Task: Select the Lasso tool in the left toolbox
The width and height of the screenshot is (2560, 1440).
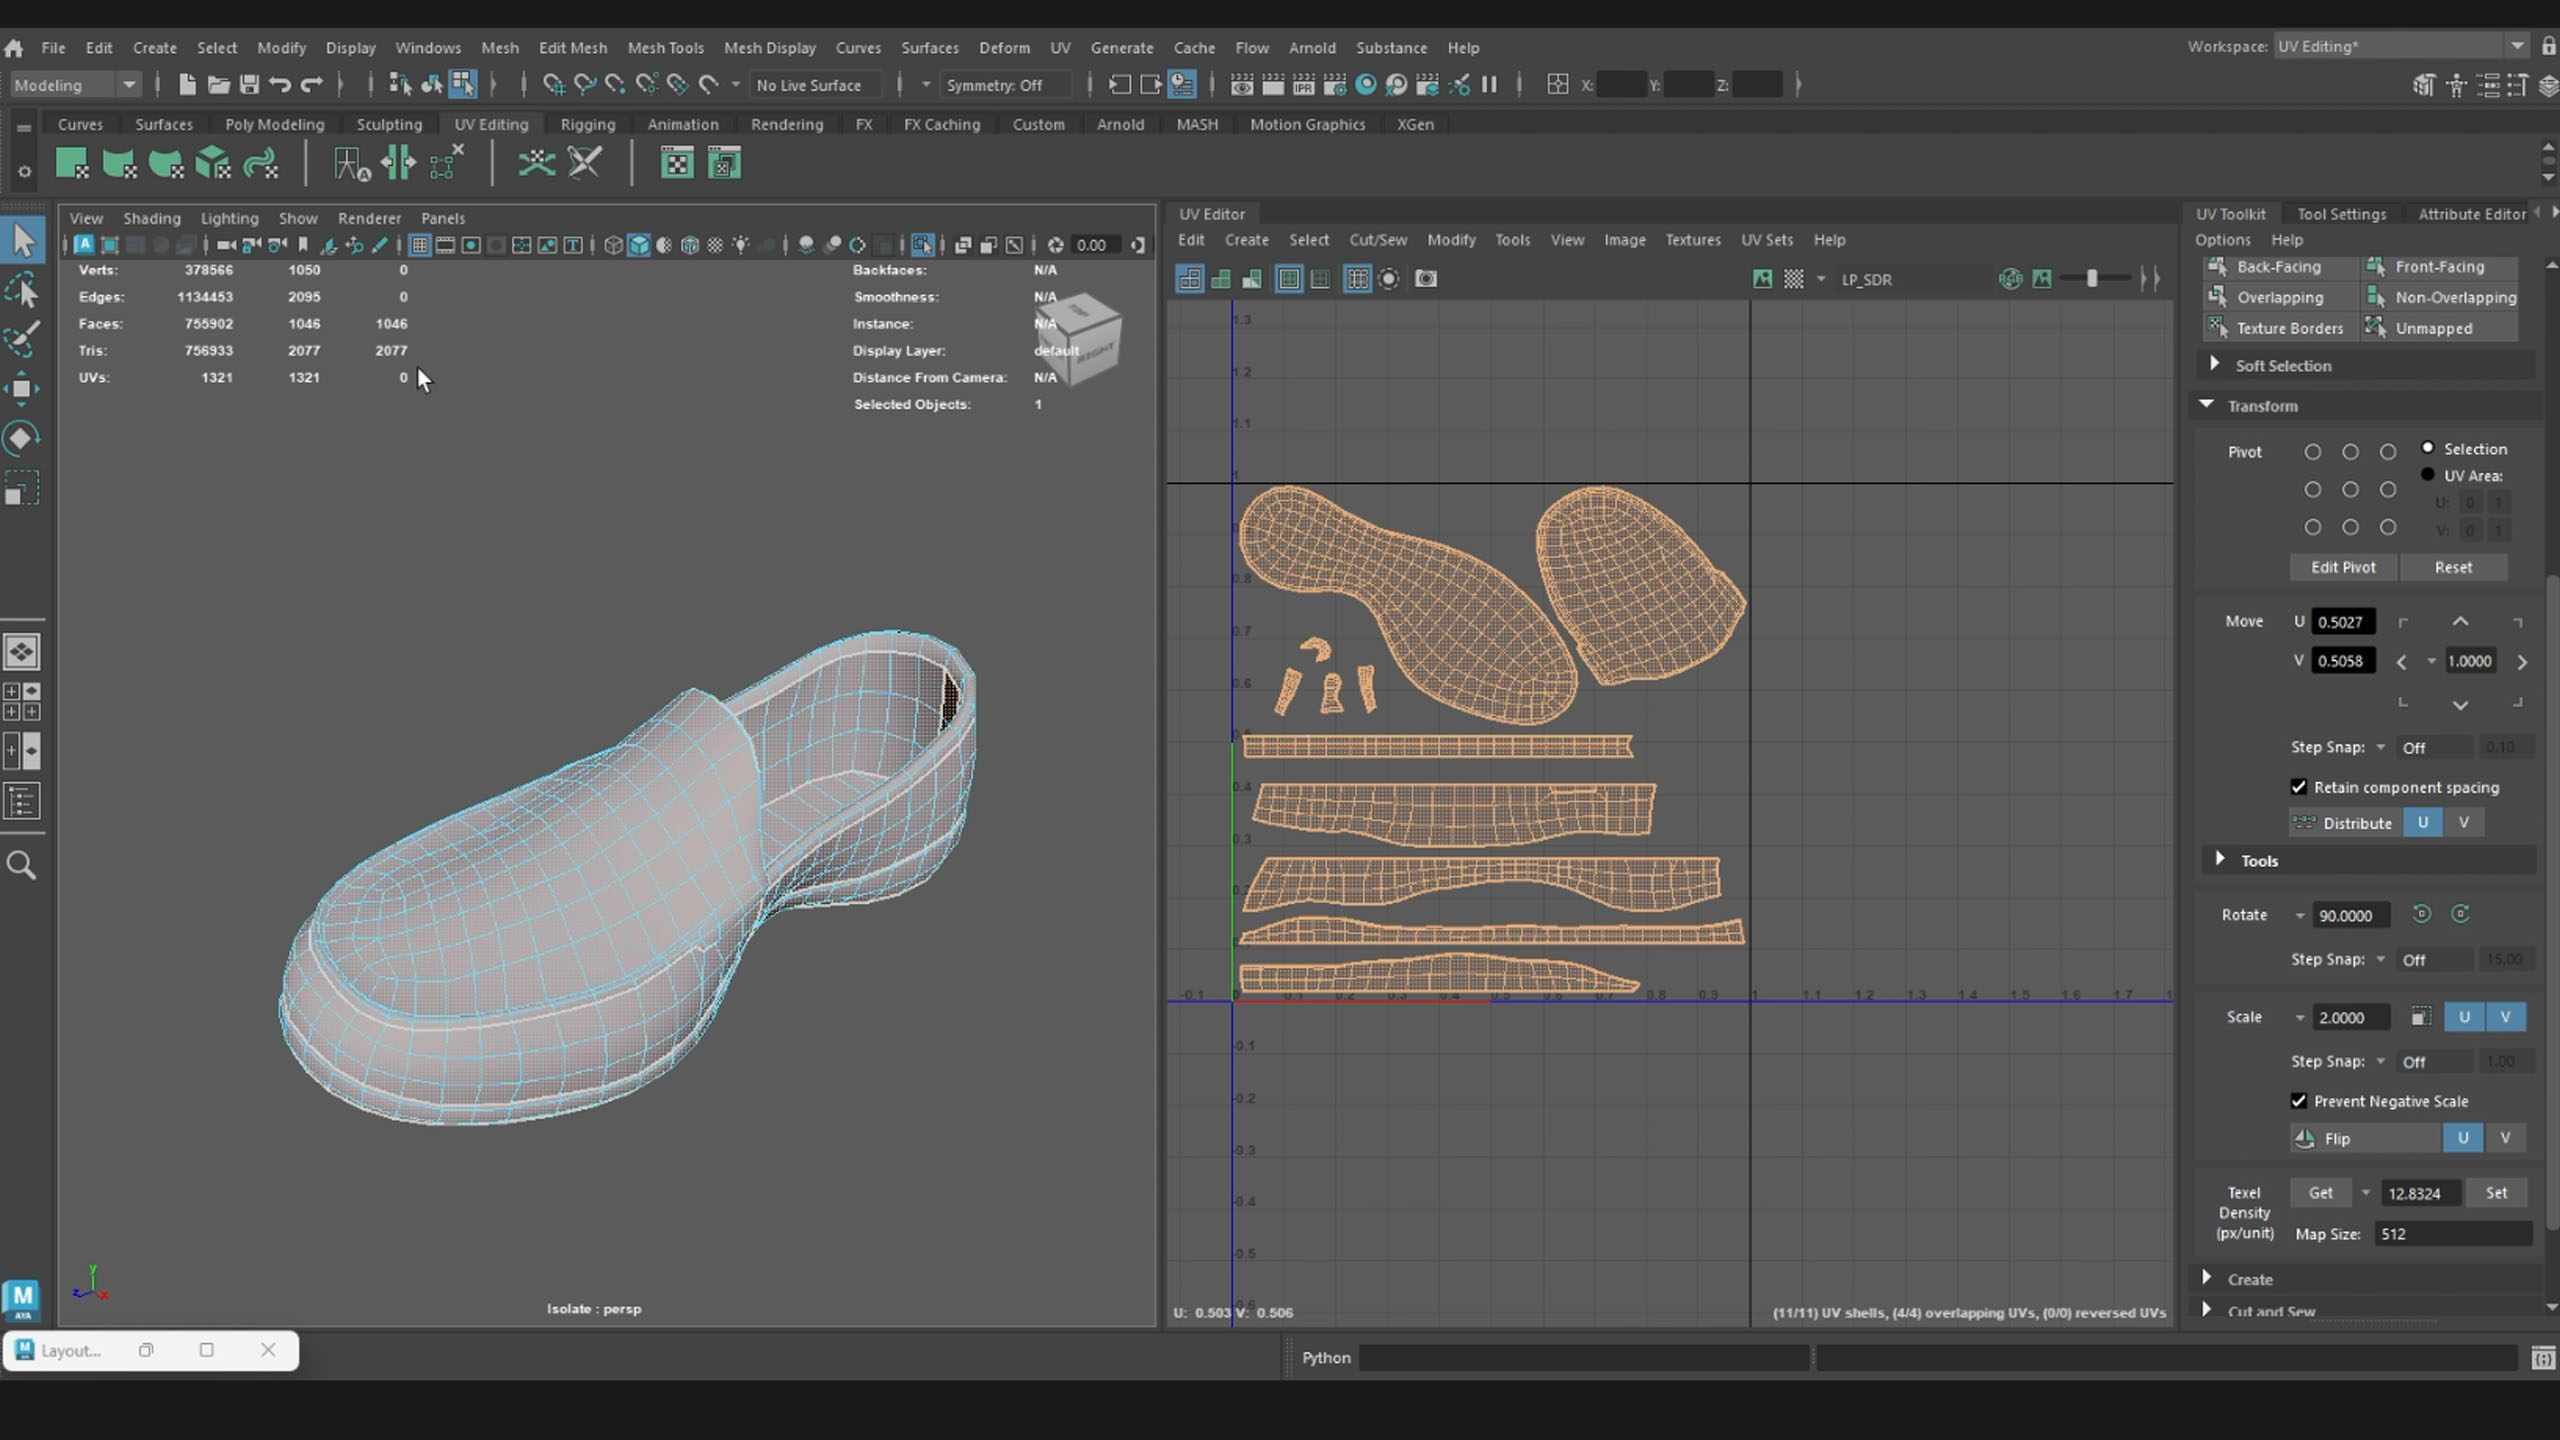Action: (x=22, y=291)
